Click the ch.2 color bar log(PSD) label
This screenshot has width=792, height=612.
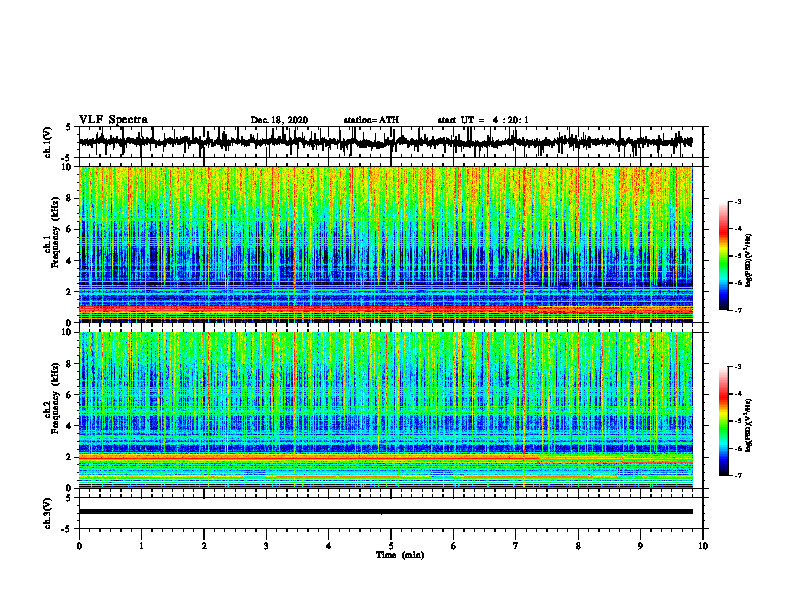tap(749, 425)
